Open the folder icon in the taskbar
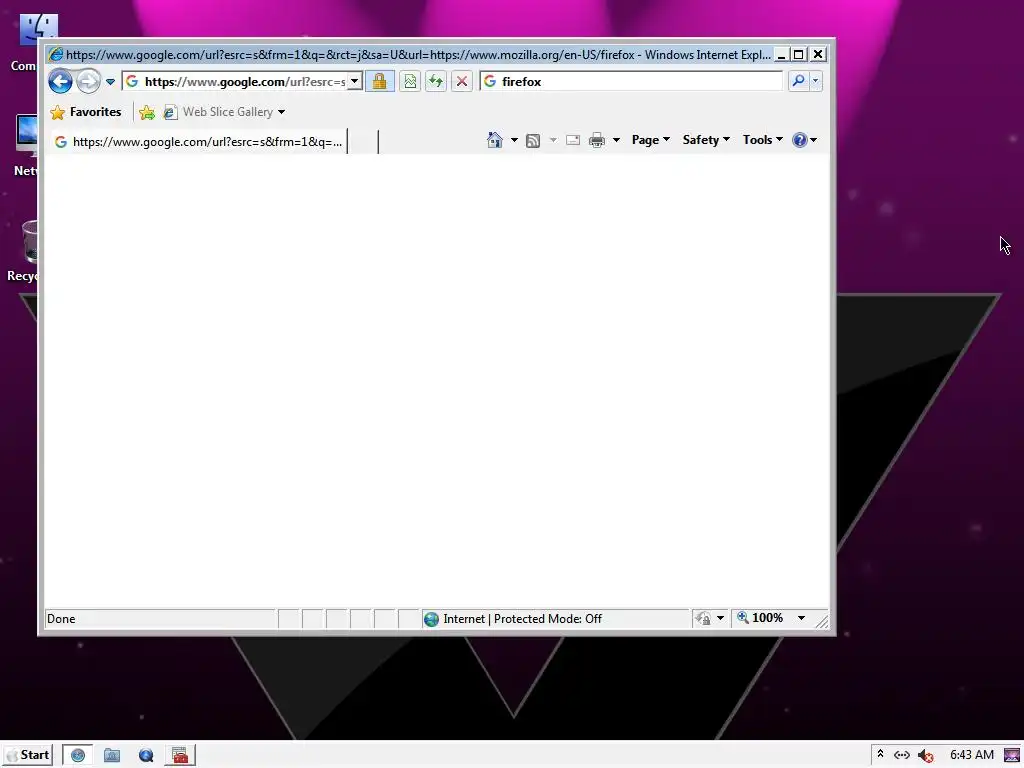 [112, 756]
